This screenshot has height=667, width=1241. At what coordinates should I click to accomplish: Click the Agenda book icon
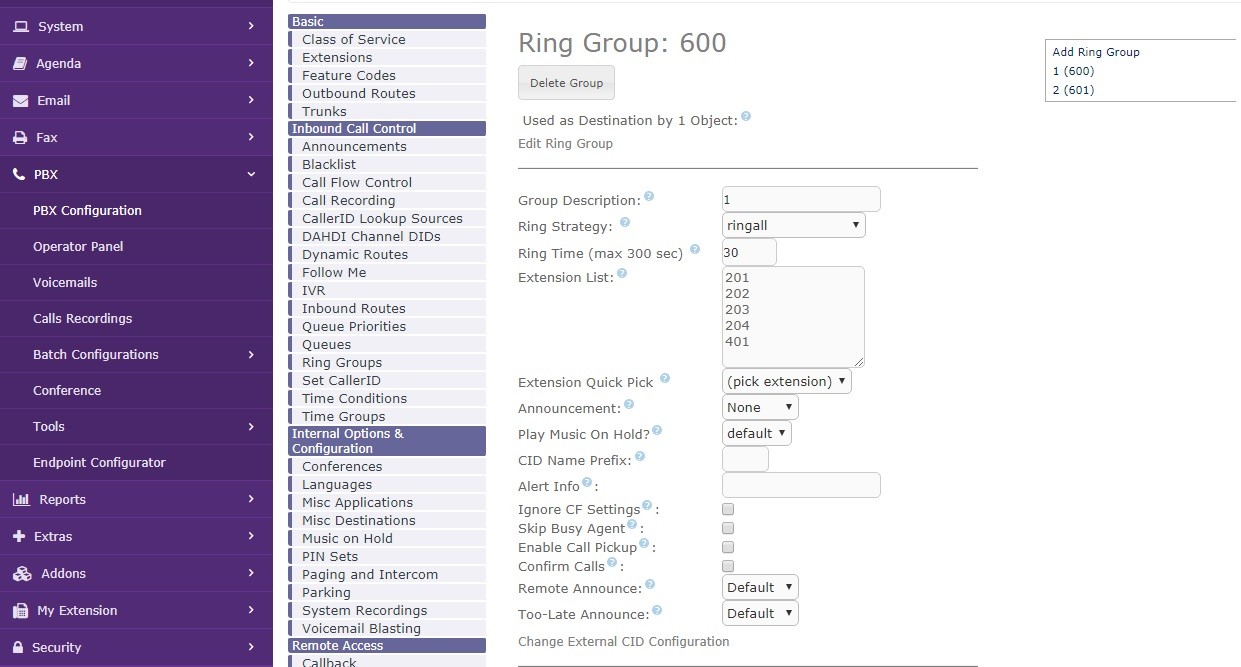pyautogui.click(x=20, y=63)
